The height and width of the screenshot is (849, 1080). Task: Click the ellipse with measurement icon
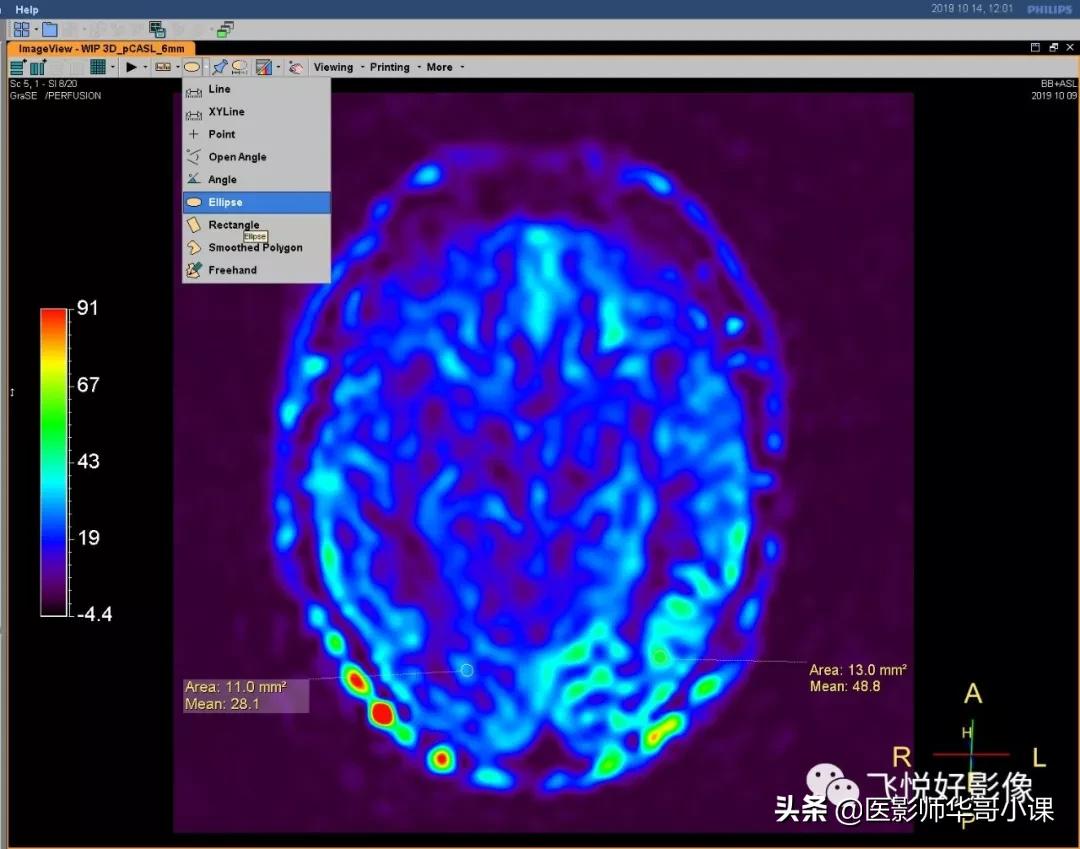[x=240, y=67]
